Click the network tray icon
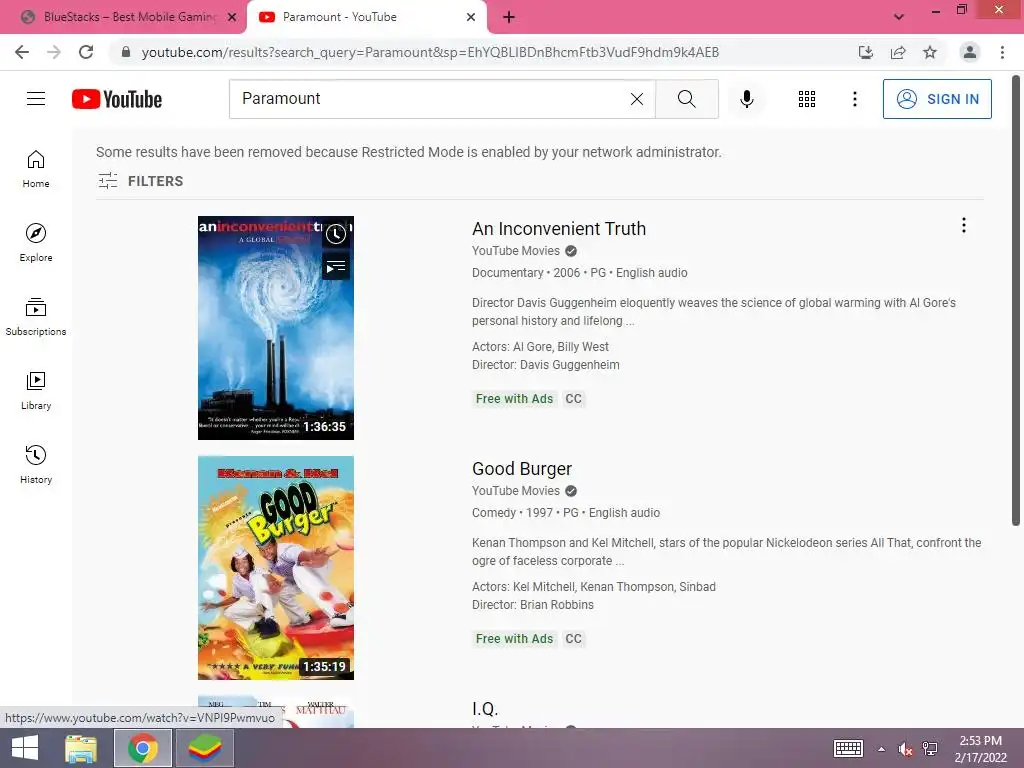 tap(930, 749)
